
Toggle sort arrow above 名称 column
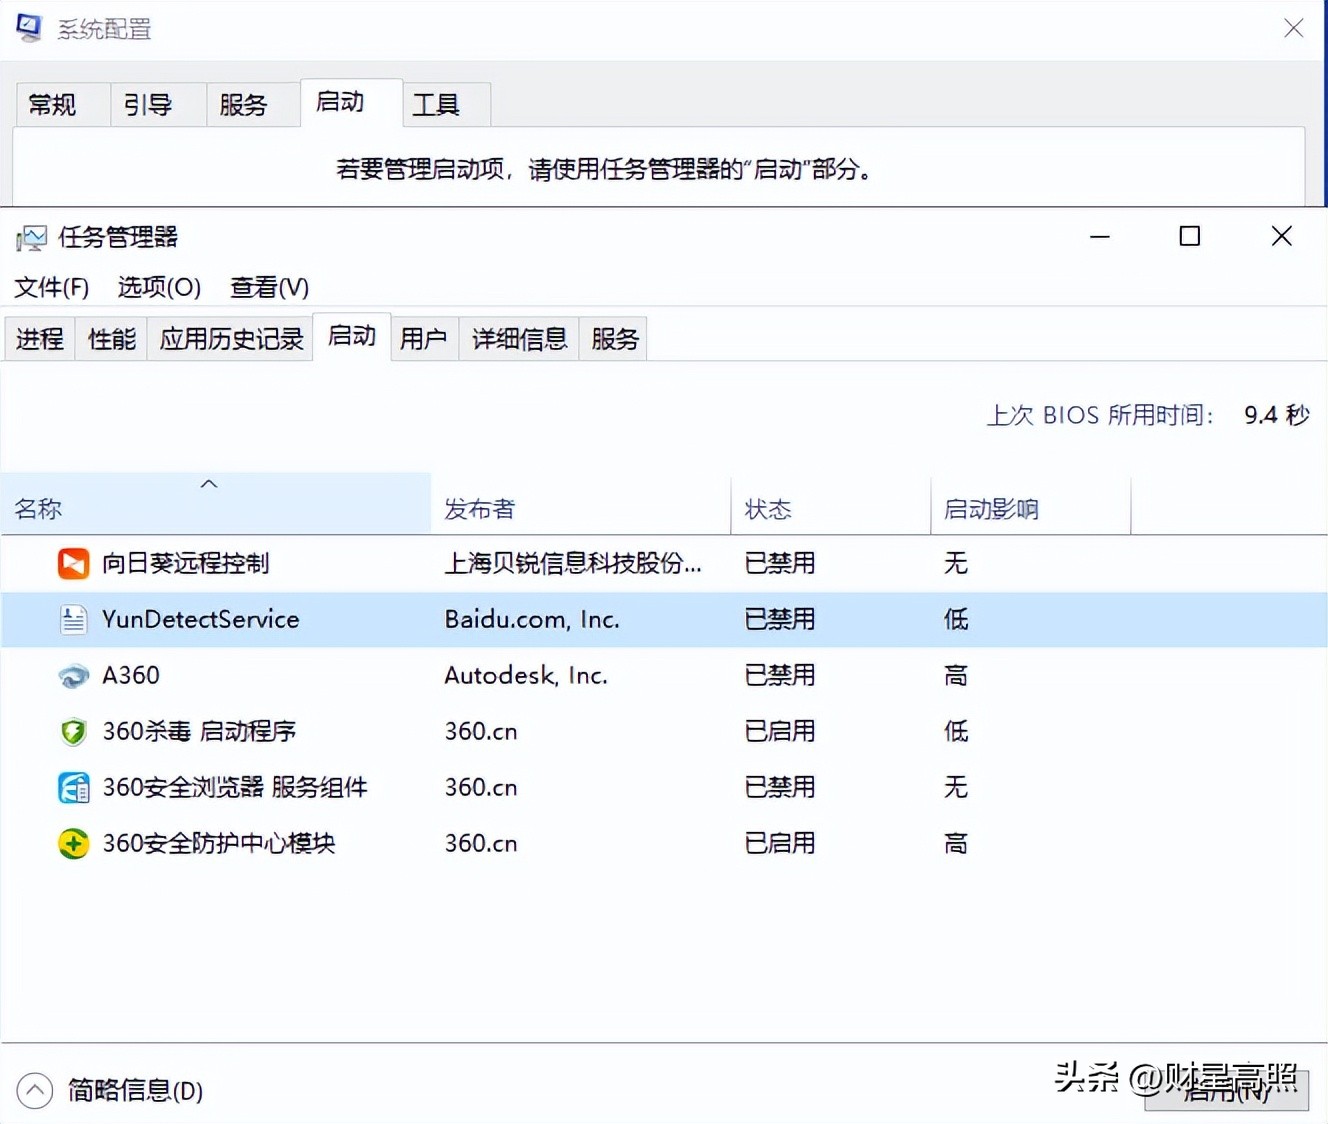(x=209, y=484)
